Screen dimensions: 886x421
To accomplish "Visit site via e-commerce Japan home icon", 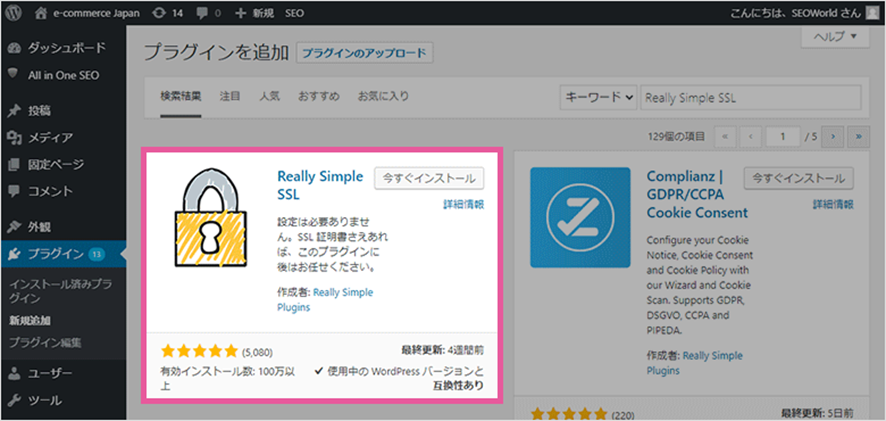I will pyautogui.click(x=40, y=12).
